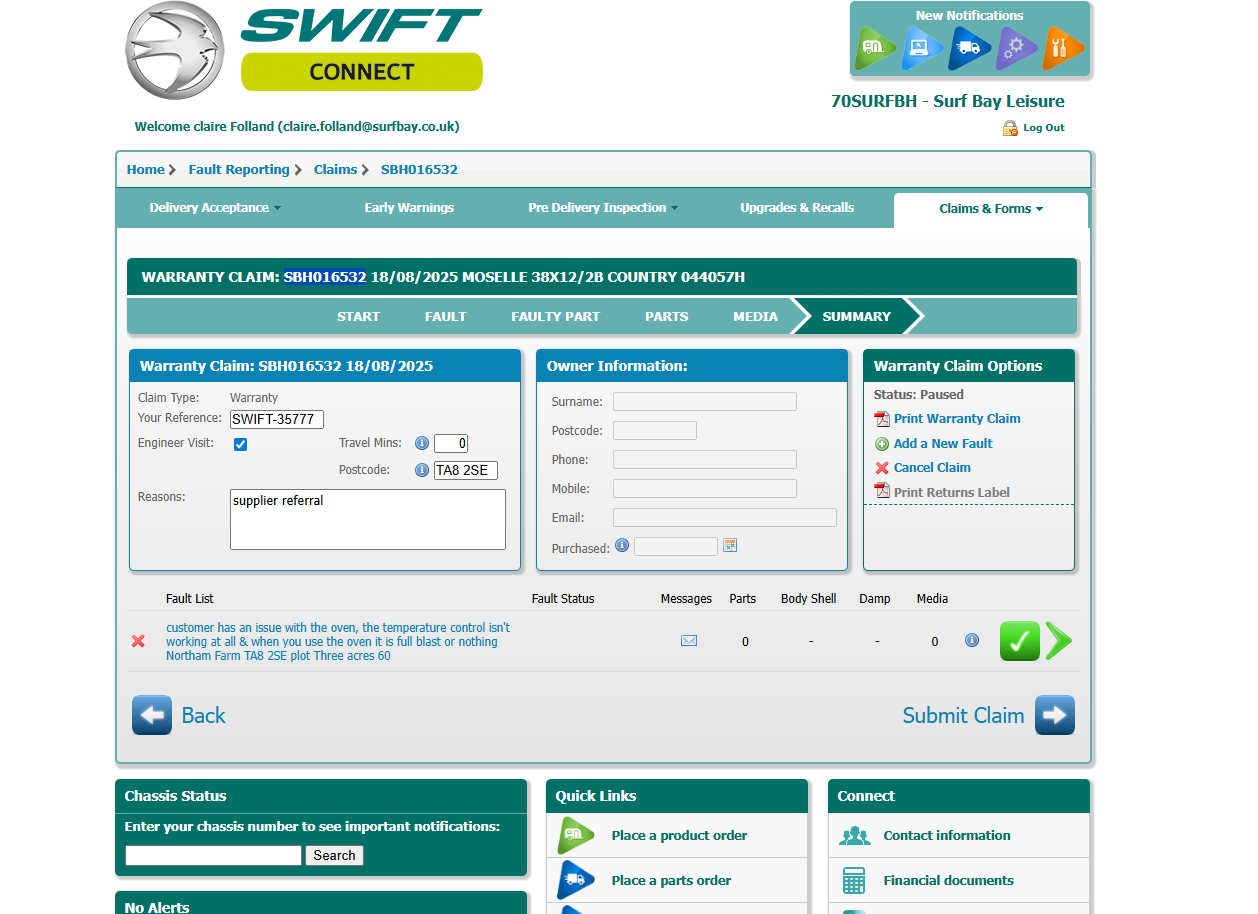1258x914 pixels.
Task: Open the blue delivery truck notification icon
Action: [968, 47]
